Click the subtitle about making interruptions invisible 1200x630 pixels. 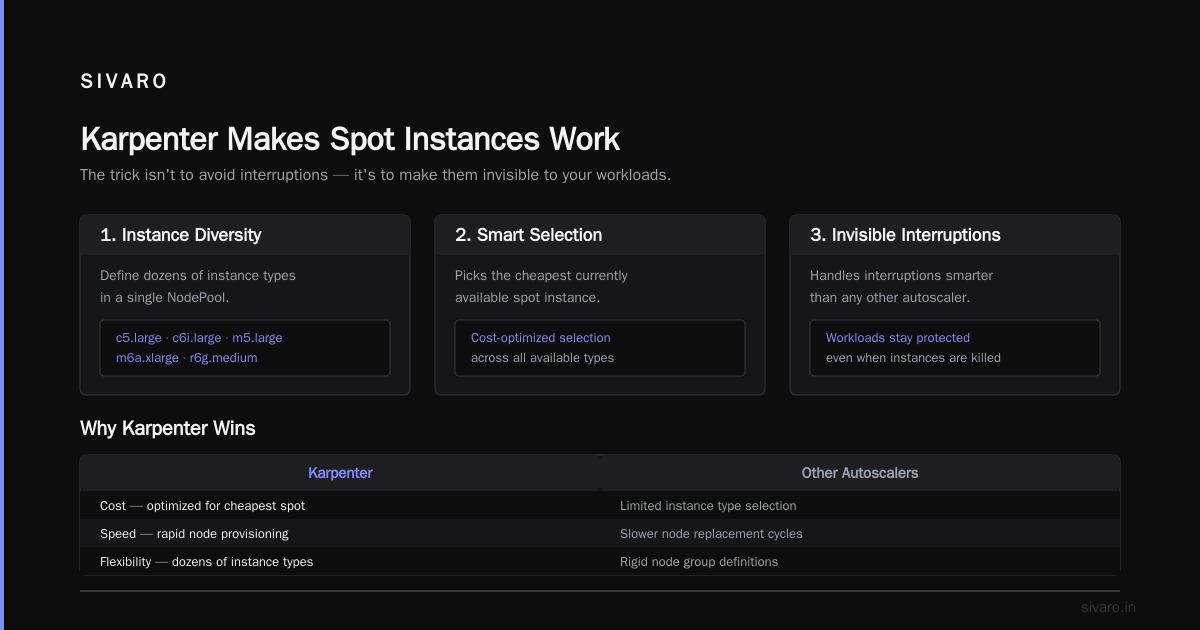click(375, 174)
